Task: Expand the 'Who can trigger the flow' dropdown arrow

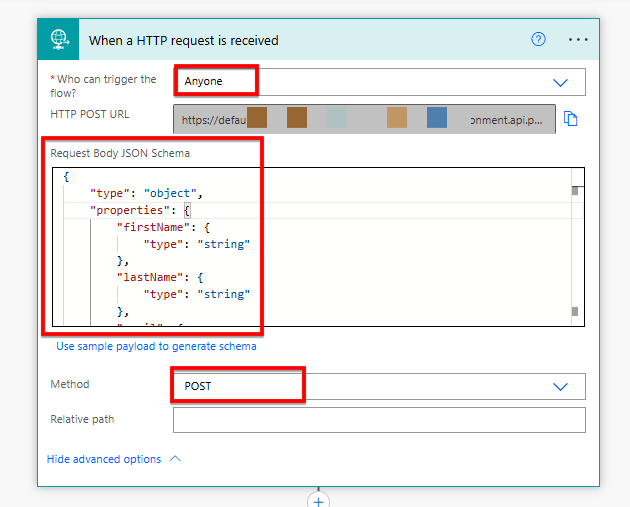Action: tap(560, 82)
